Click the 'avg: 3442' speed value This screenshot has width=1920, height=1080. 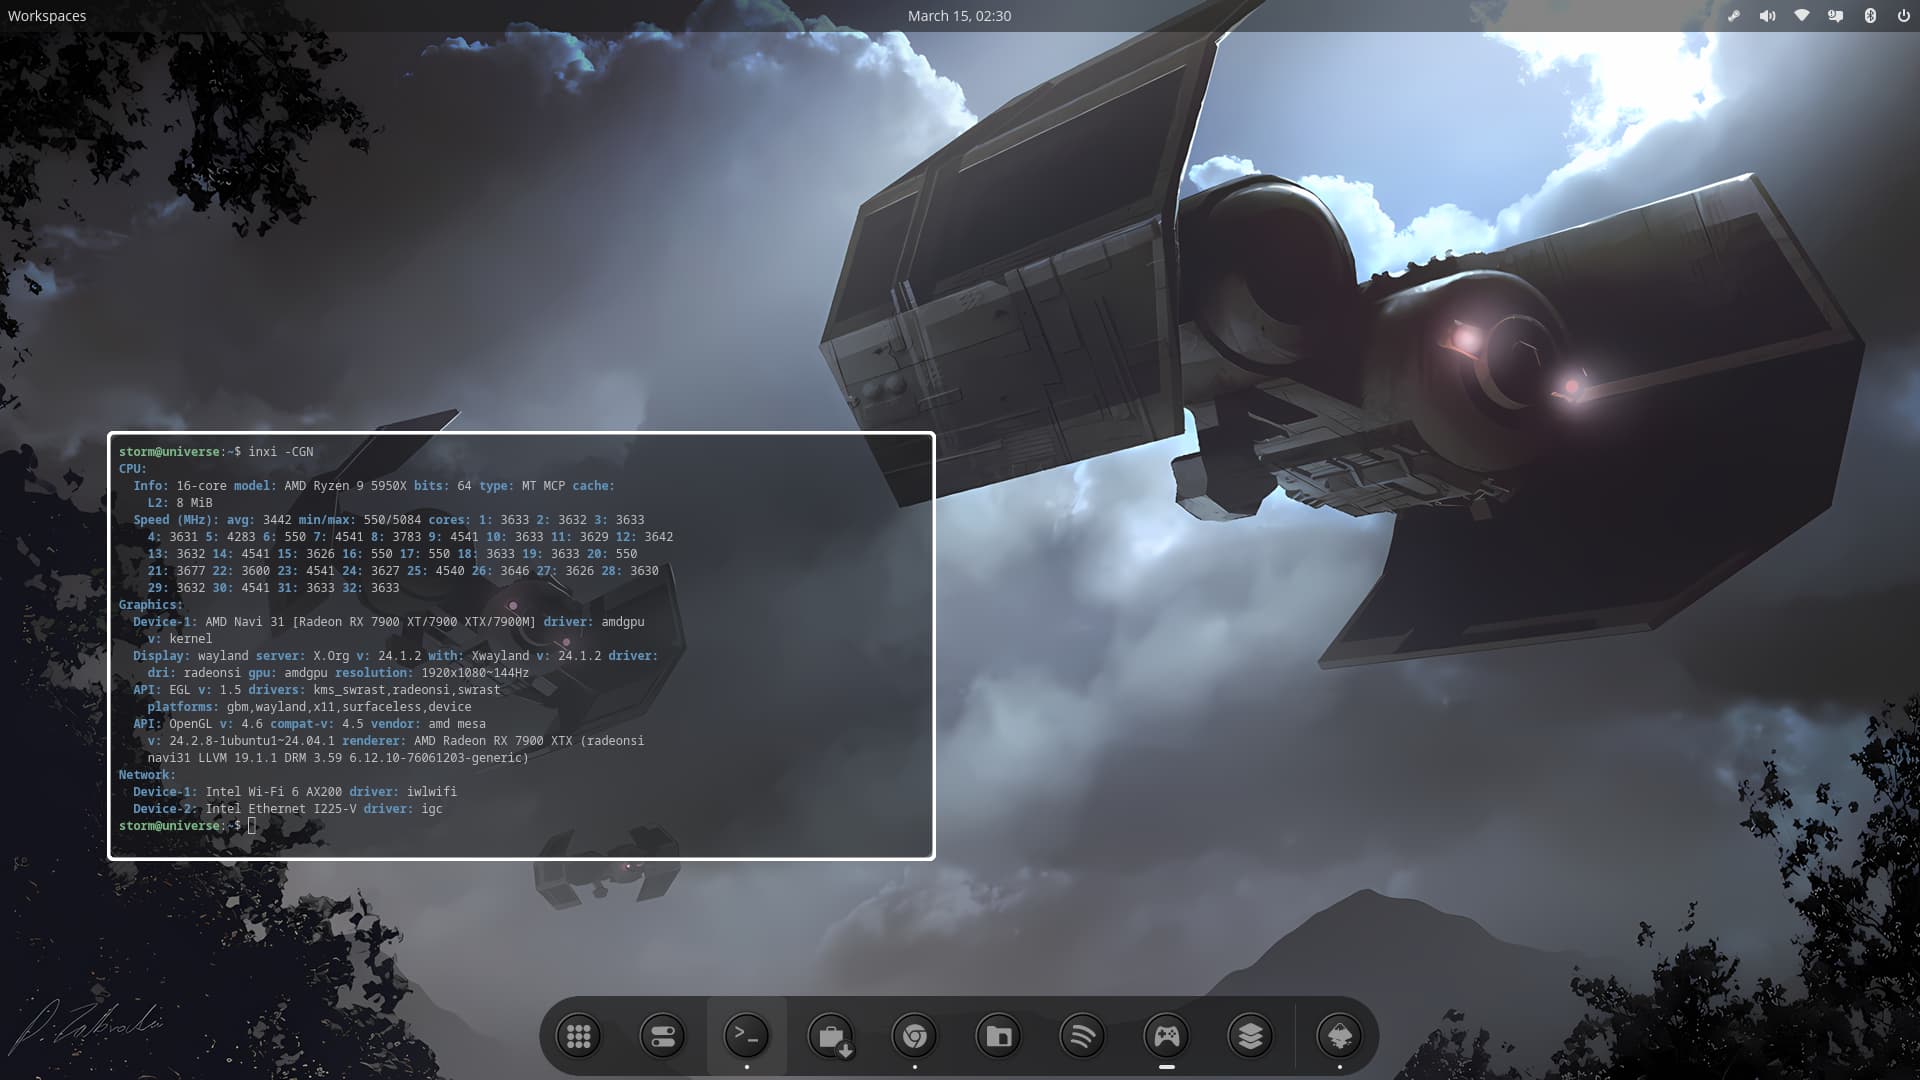click(x=259, y=520)
